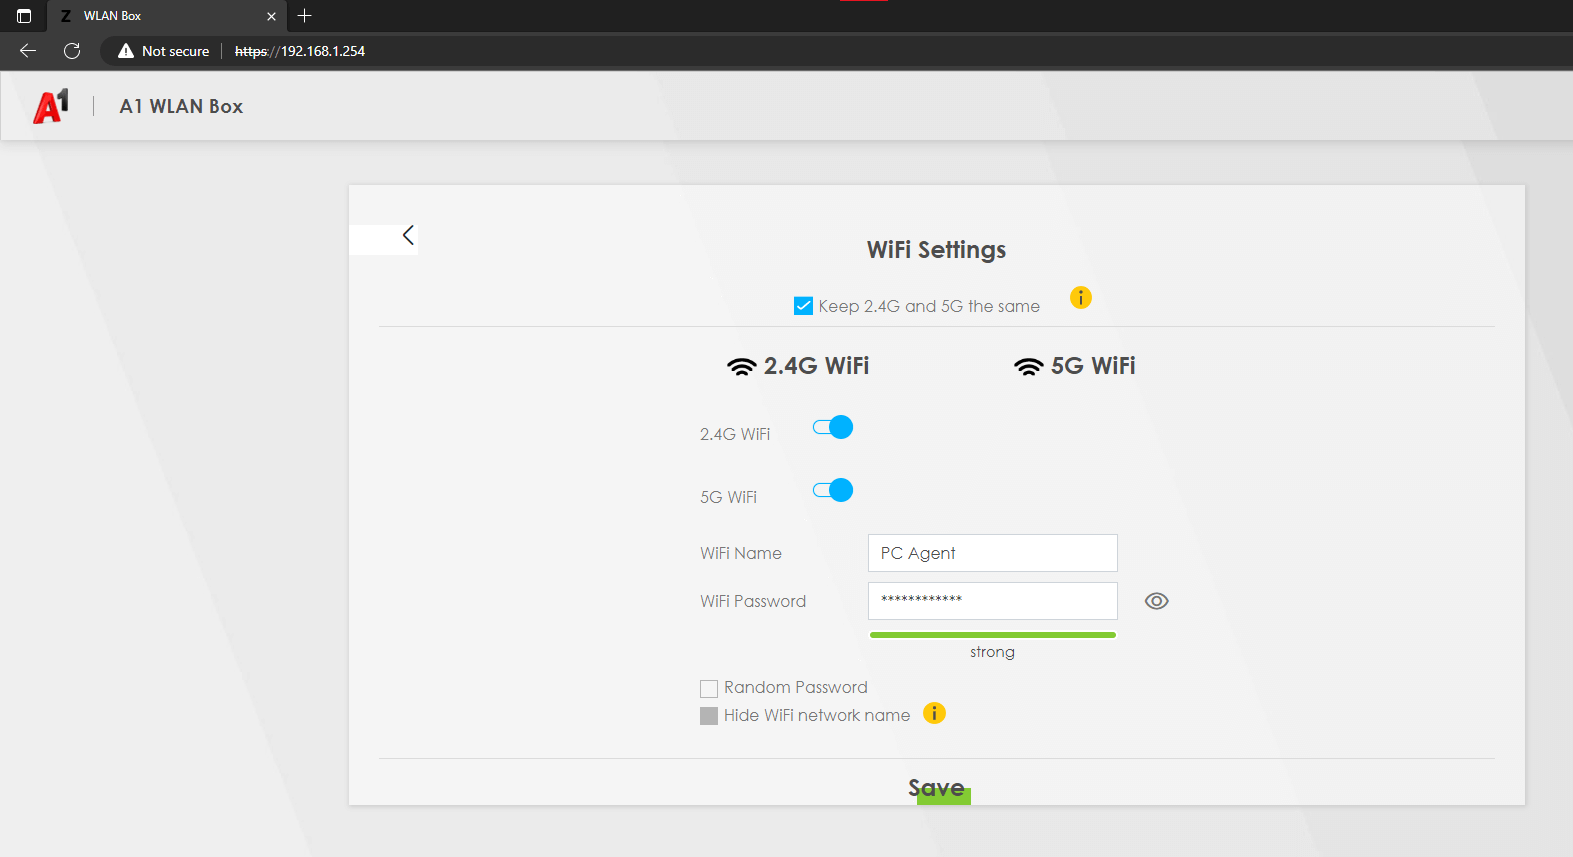Click the 2.4G WiFi signal icon
1573x857 pixels.
[741, 366]
